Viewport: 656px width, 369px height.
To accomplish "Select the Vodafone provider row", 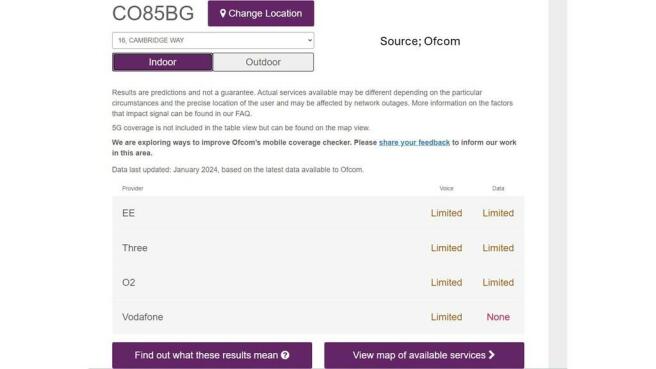I will (318, 317).
